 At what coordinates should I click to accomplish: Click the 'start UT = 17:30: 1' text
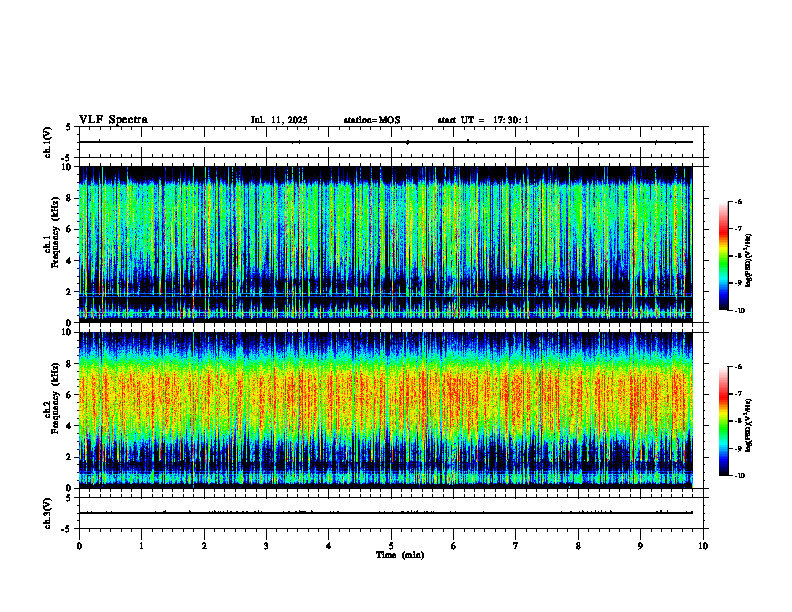point(483,120)
